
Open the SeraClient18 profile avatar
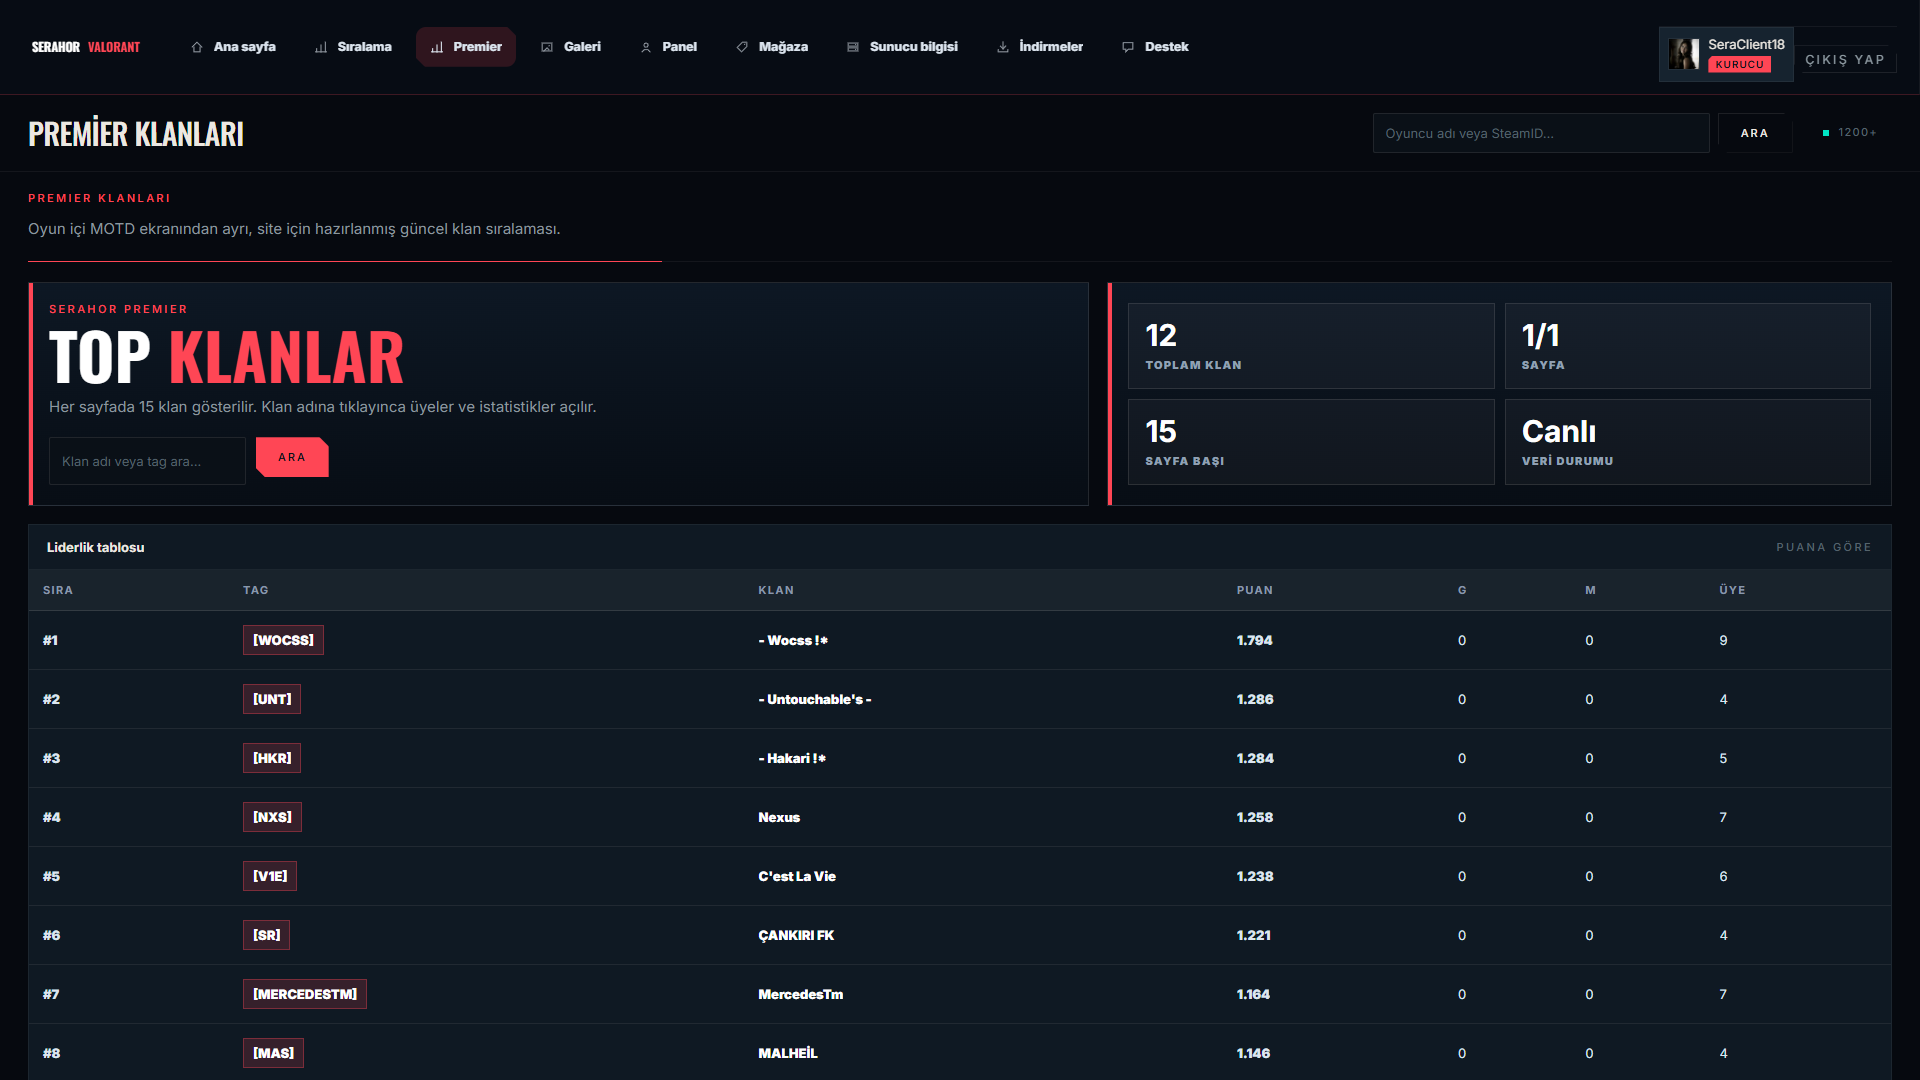point(1684,54)
